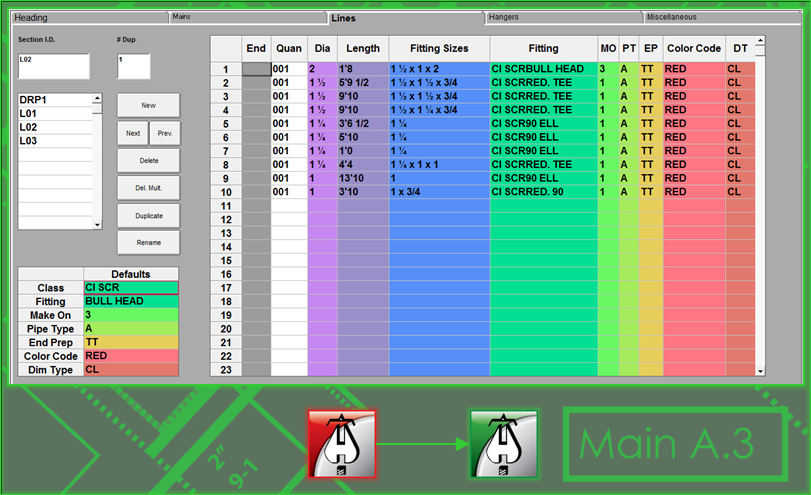Click the Next section button
This screenshot has height=495, width=811.
pyautogui.click(x=132, y=133)
